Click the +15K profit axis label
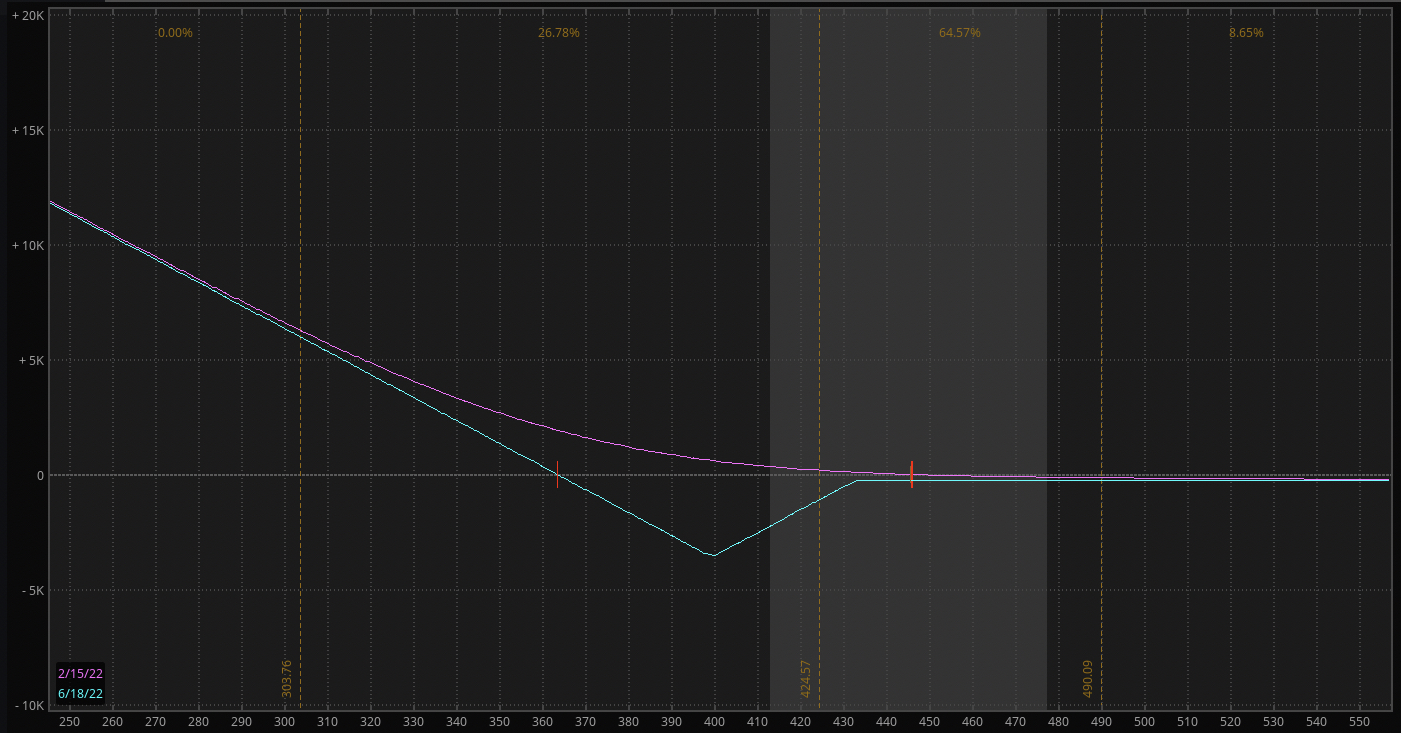 (x=27, y=130)
